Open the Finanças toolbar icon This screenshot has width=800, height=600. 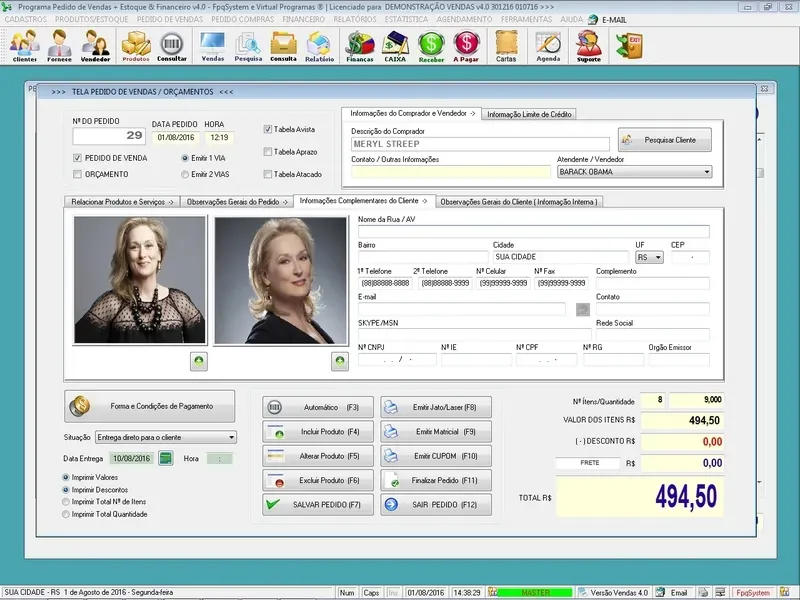pos(360,46)
